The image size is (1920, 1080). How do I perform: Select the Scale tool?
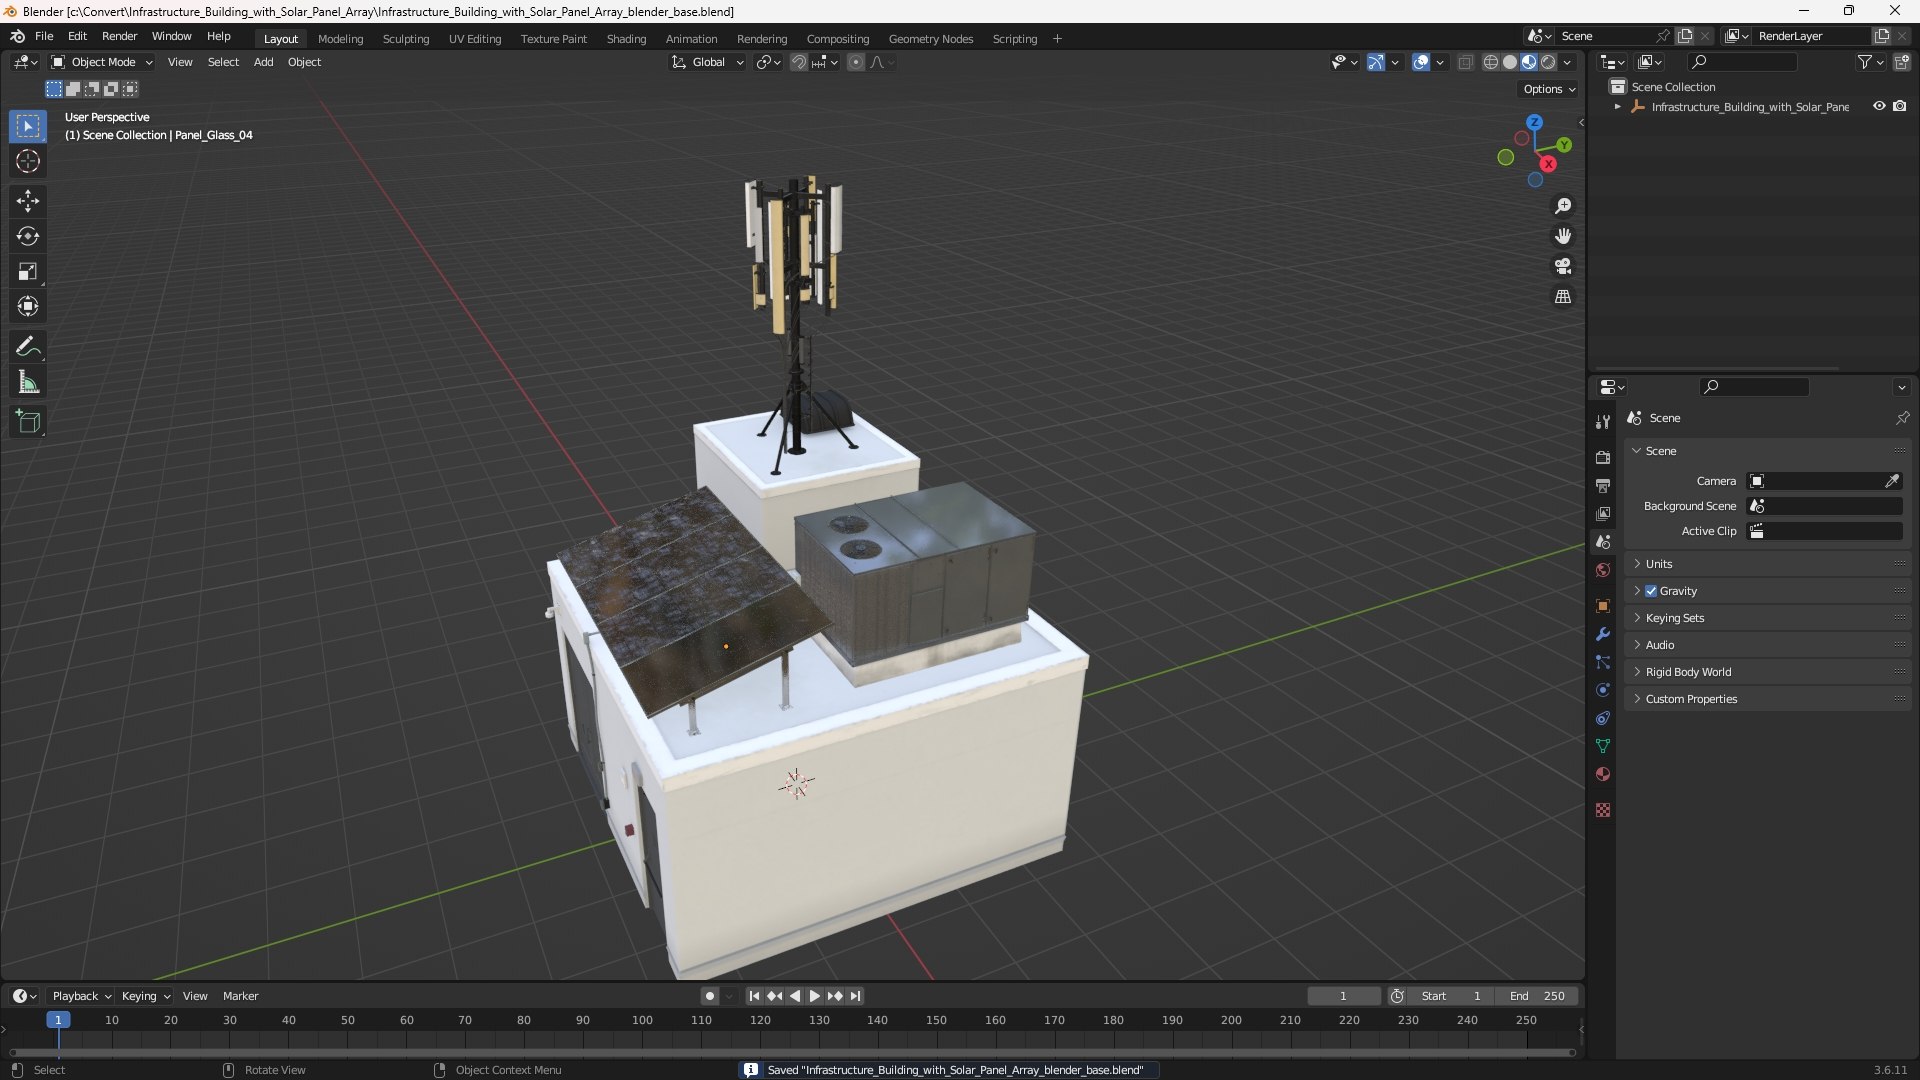point(28,271)
